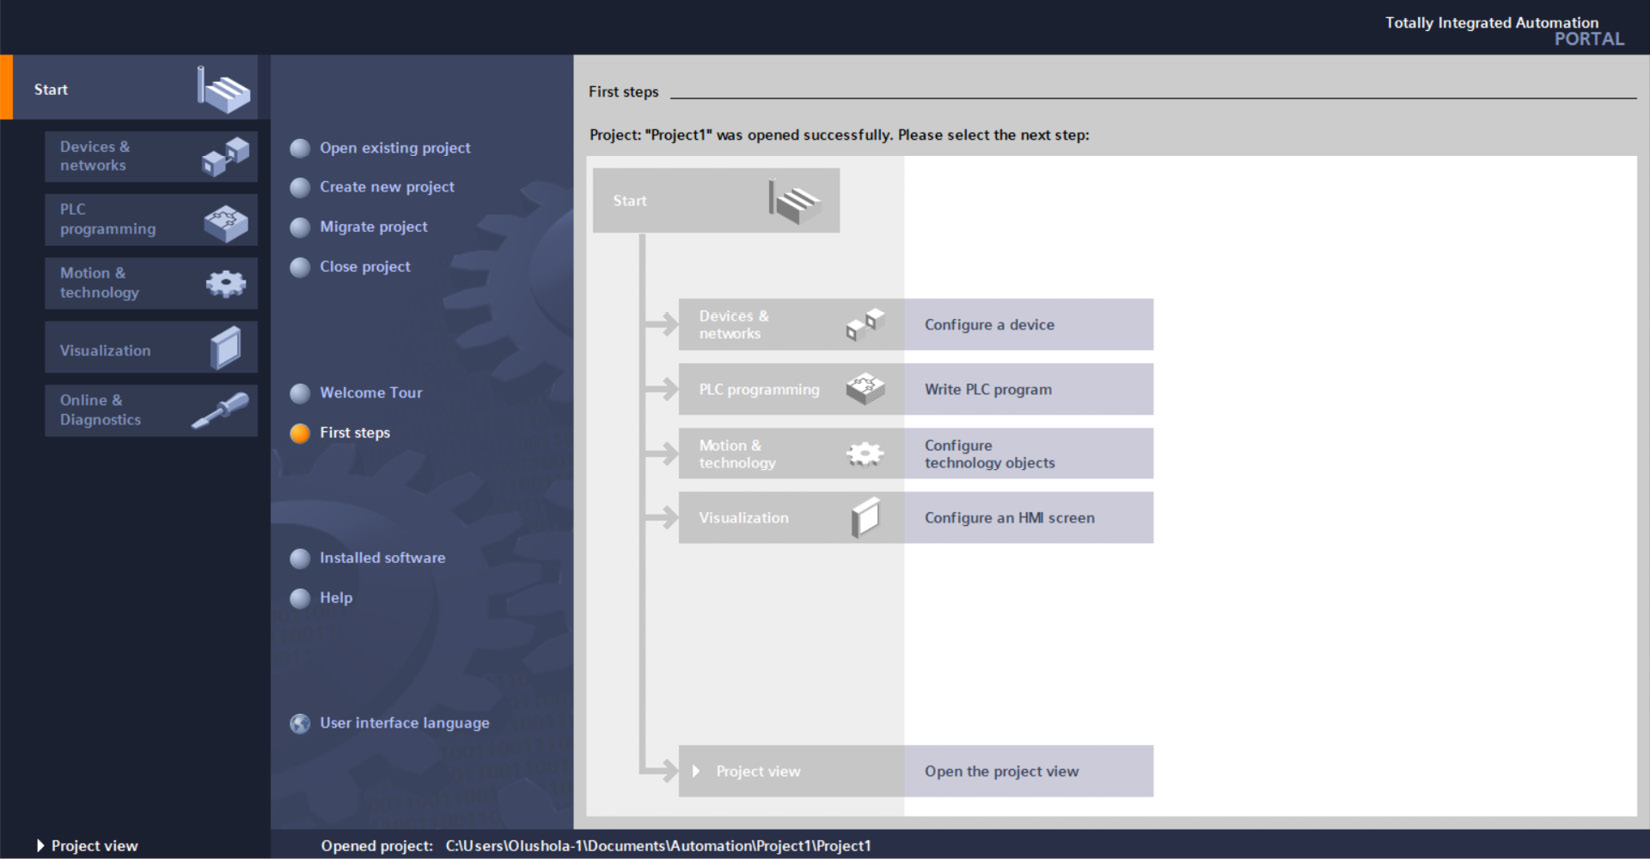Click Motion & technology label in First steps

point(737,454)
